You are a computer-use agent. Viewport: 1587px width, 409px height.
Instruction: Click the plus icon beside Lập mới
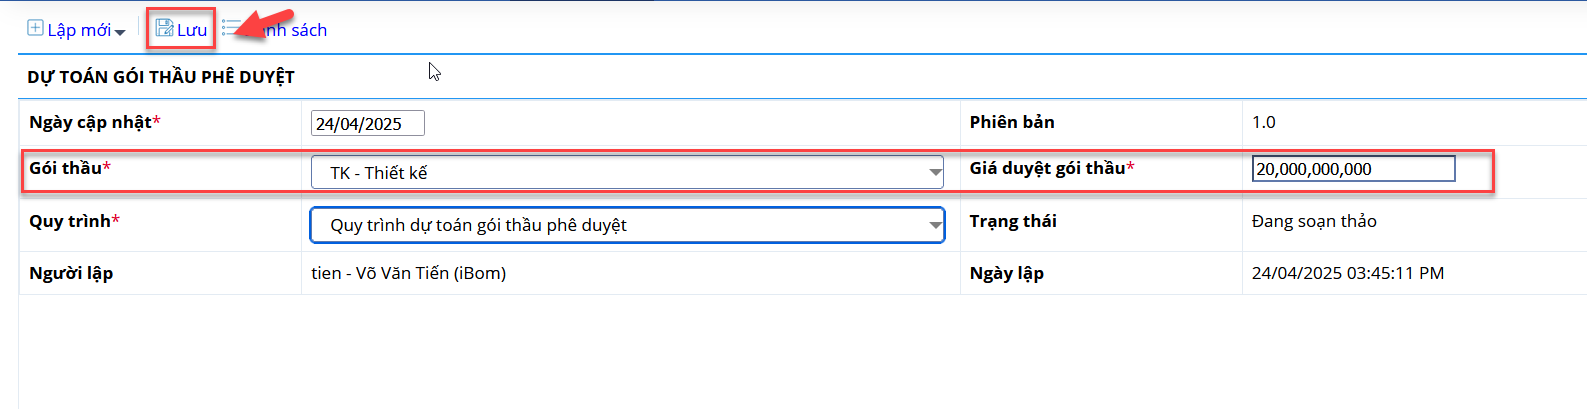pyautogui.click(x=35, y=28)
